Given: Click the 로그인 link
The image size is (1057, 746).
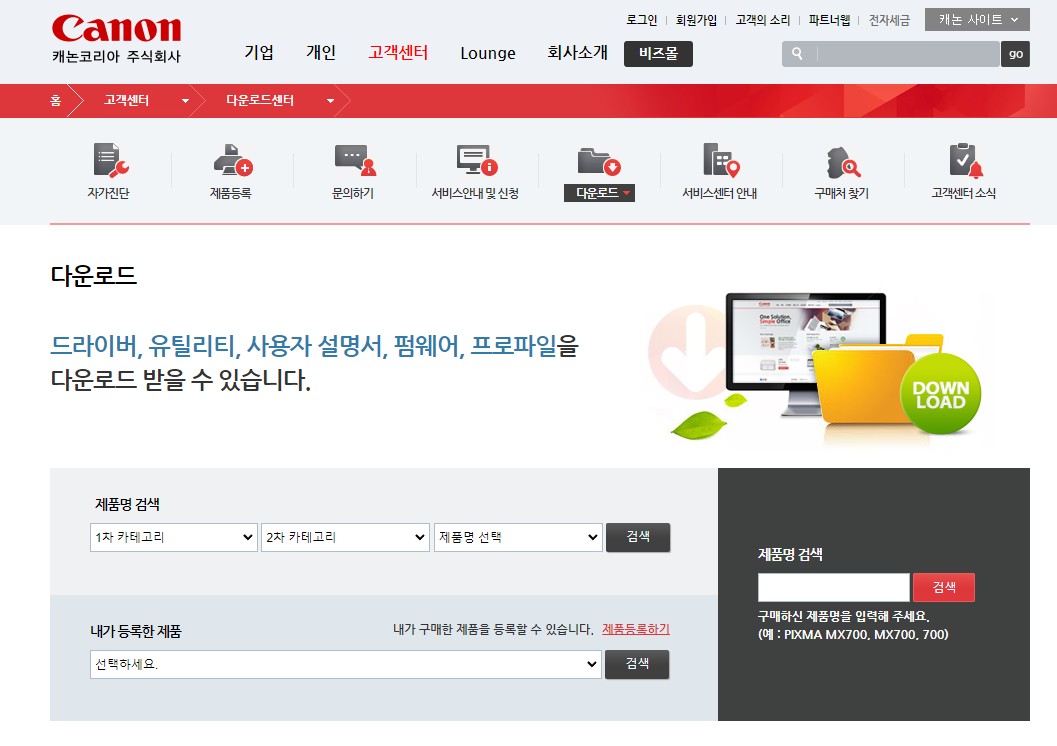Looking at the screenshot, I should tap(641, 20).
